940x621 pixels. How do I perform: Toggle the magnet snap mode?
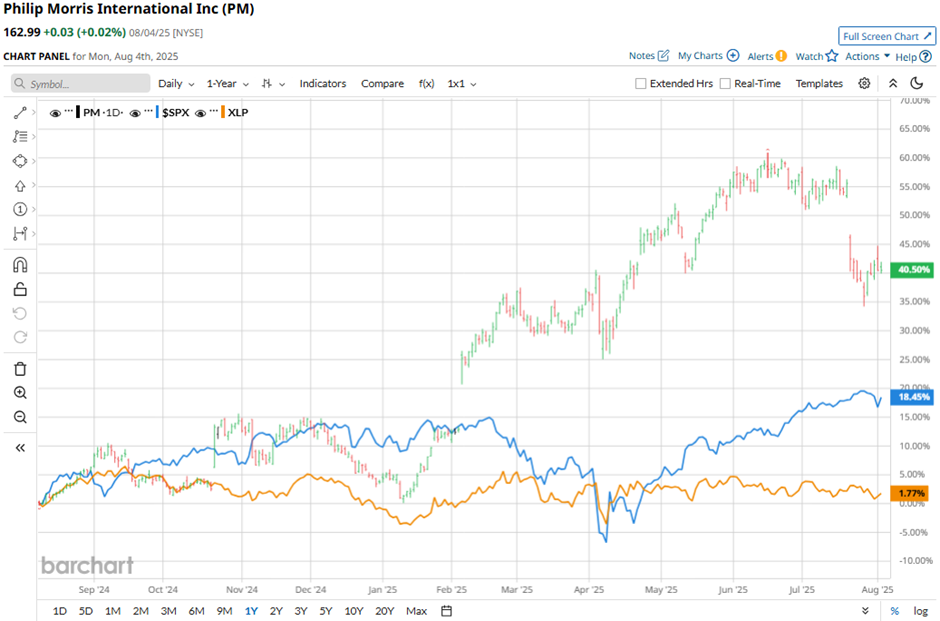click(x=20, y=265)
